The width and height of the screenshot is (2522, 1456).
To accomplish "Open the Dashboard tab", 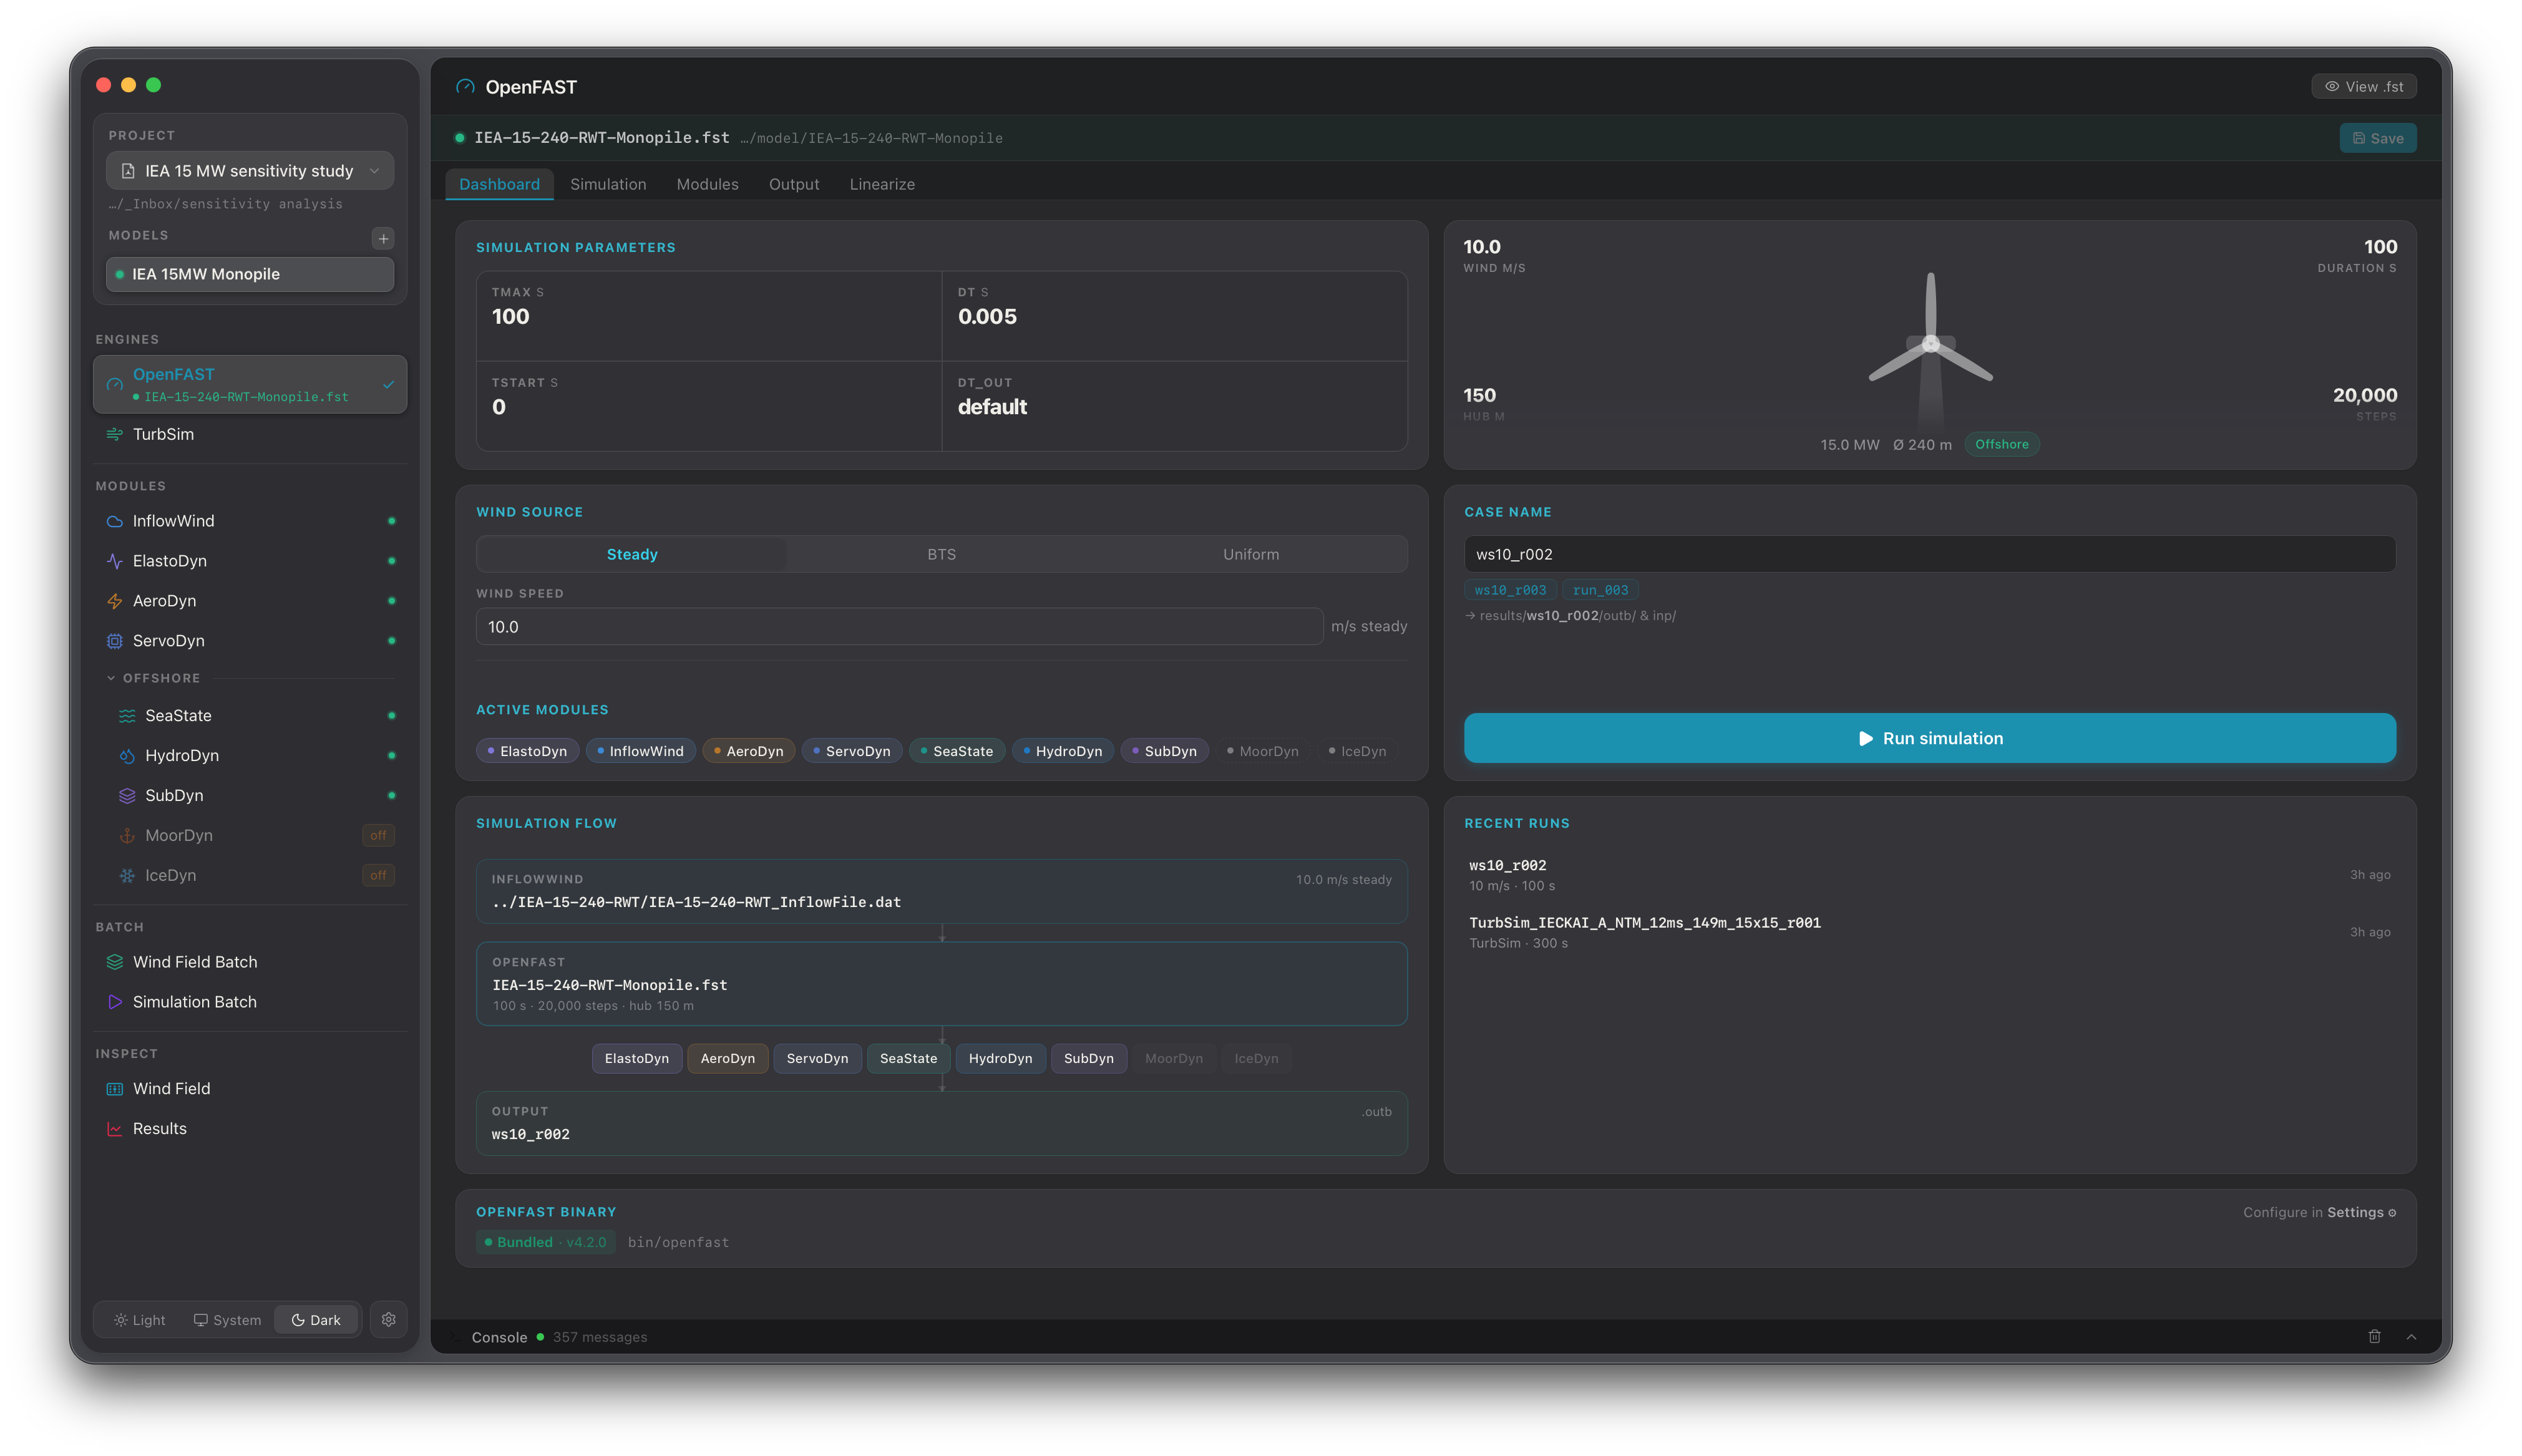I will tap(499, 184).
